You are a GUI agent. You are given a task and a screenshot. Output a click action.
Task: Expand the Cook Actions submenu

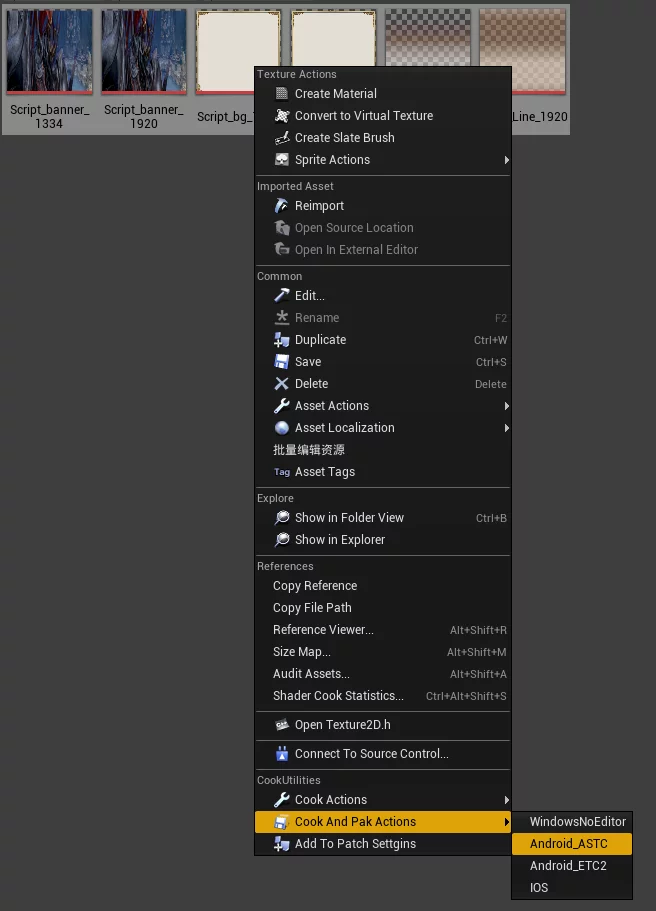pyautogui.click(x=506, y=800)
